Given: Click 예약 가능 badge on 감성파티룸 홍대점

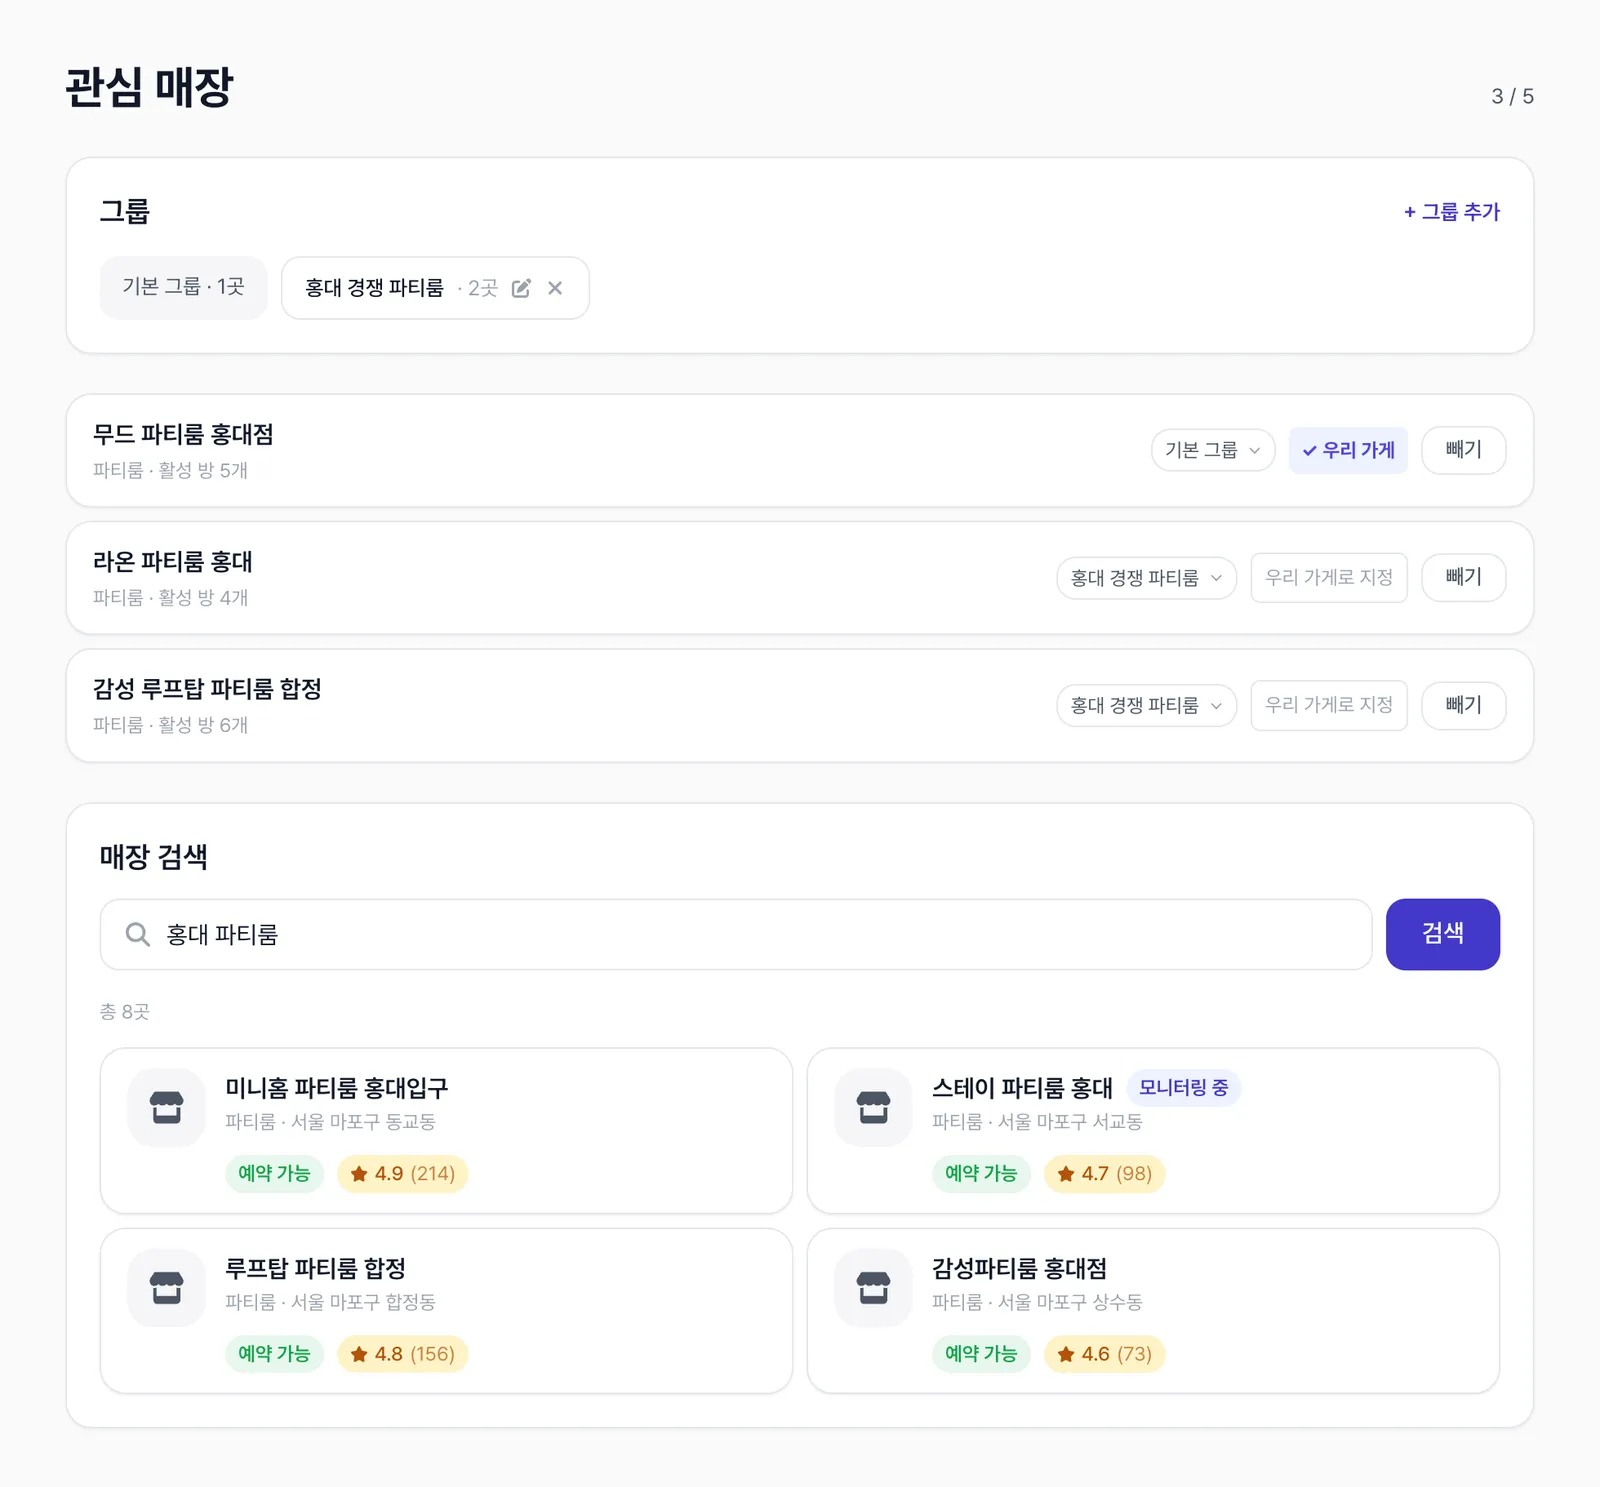Looking at the screenshot, I should 981,1354.
